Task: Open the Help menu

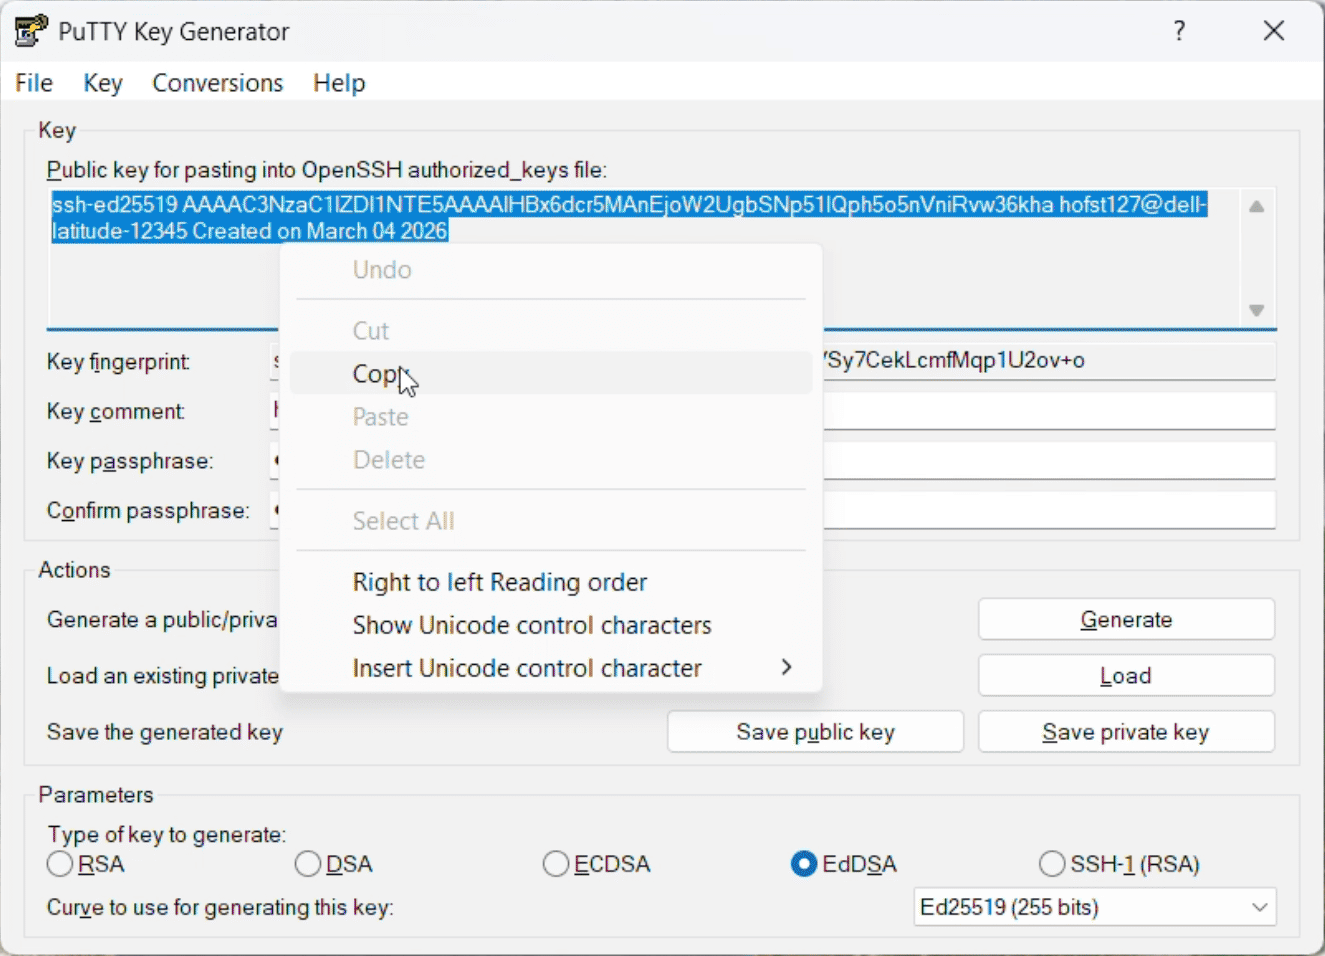Action: click(x=339, y=83)
